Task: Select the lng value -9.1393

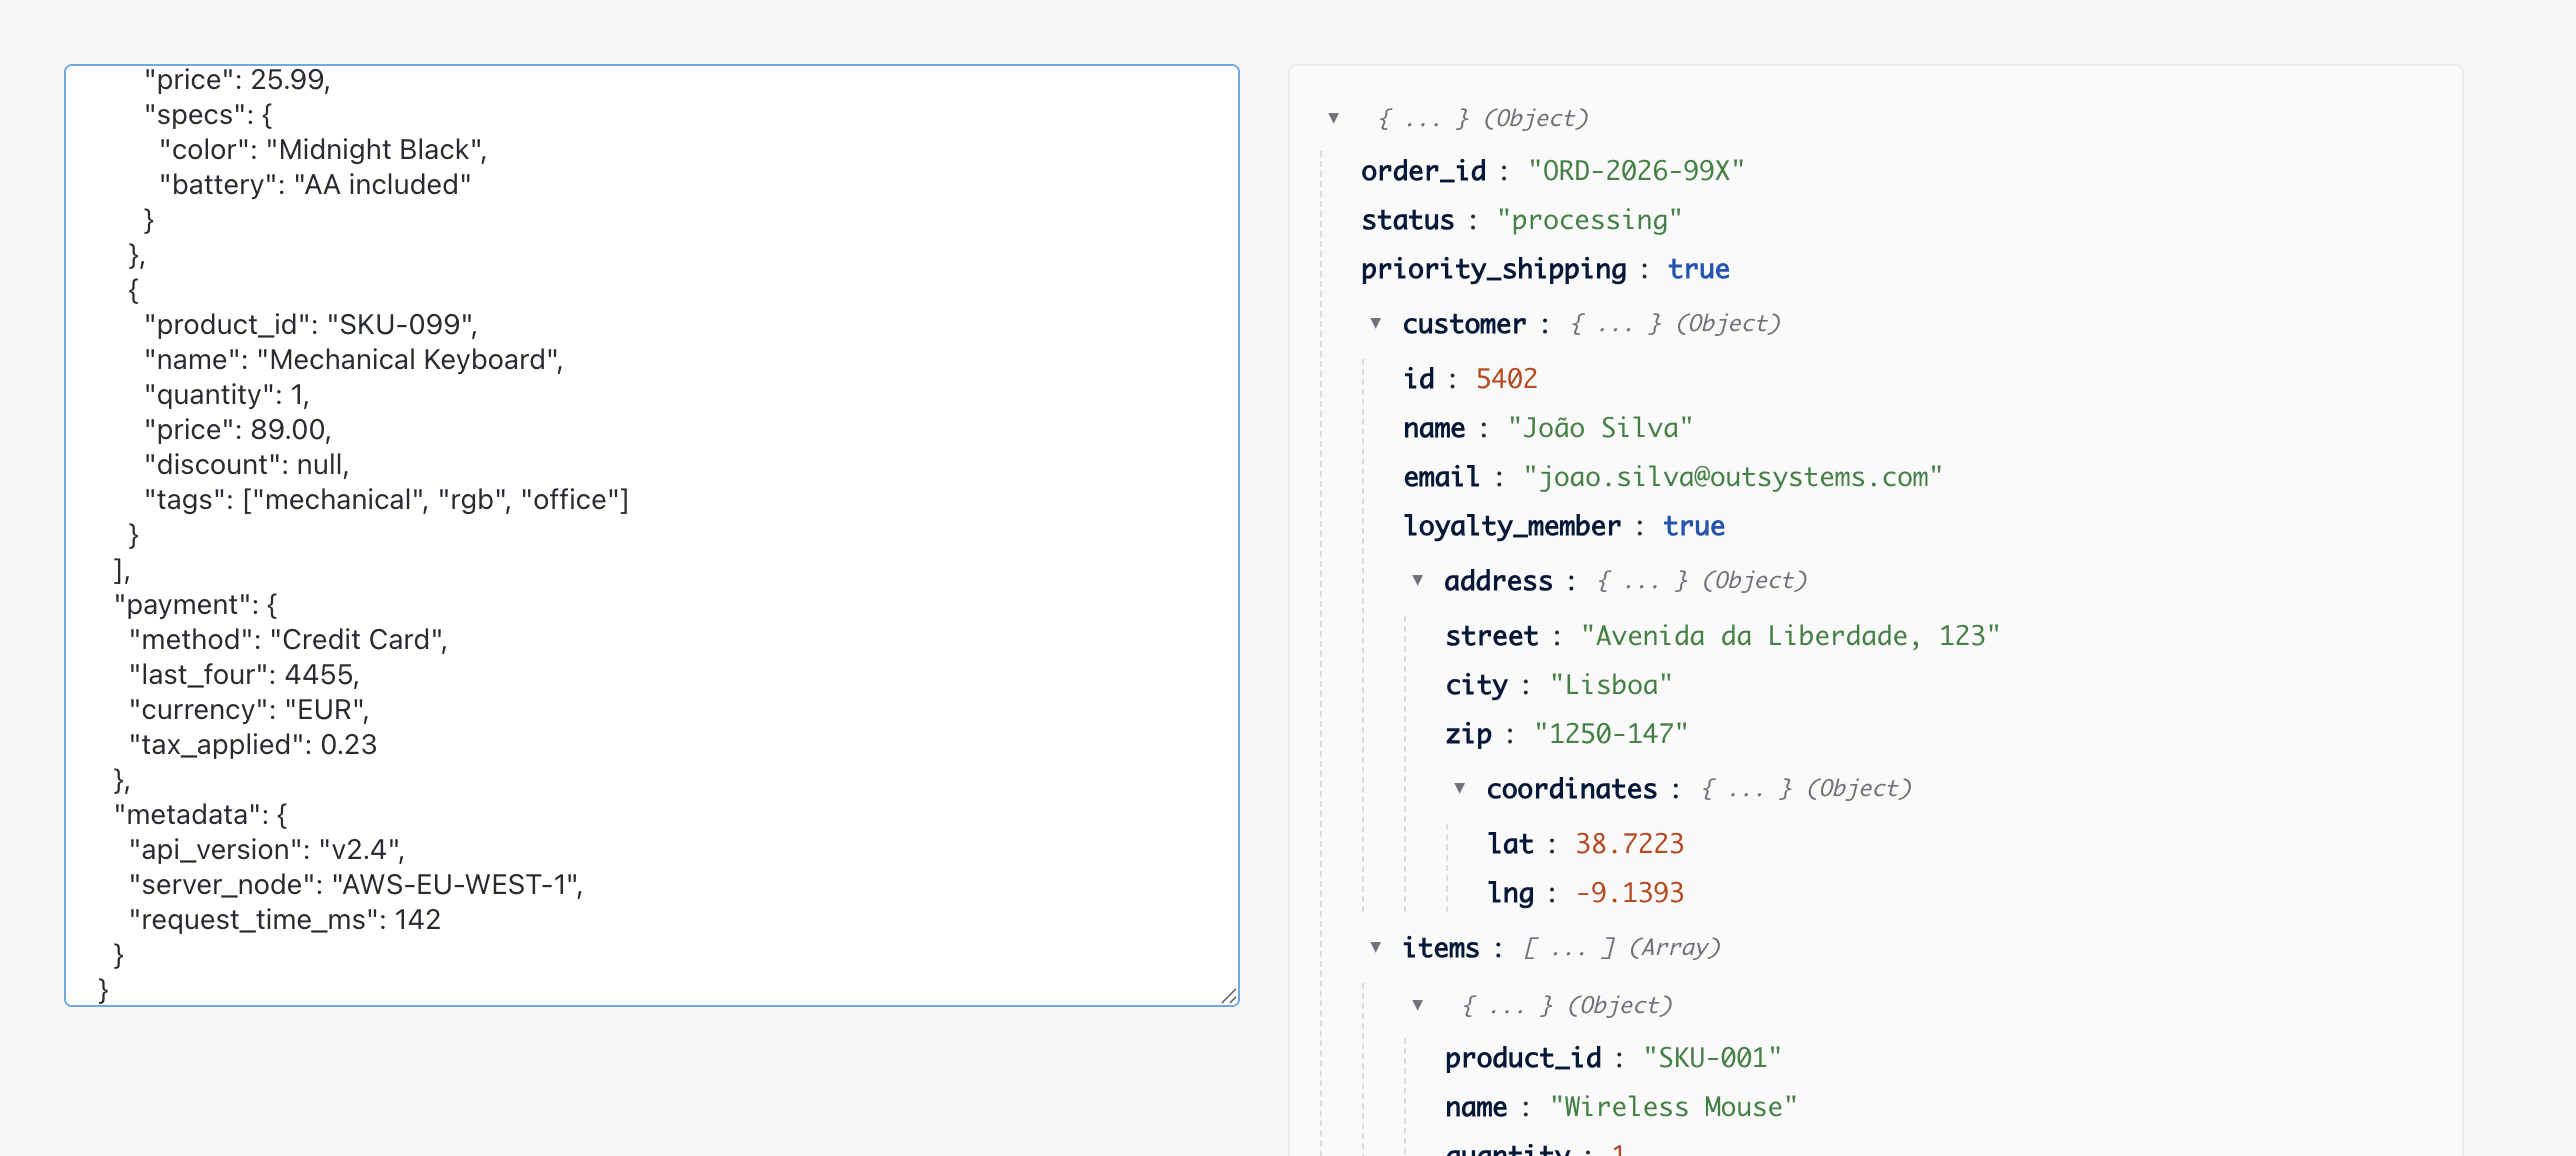Action: tap(1629, 893)
